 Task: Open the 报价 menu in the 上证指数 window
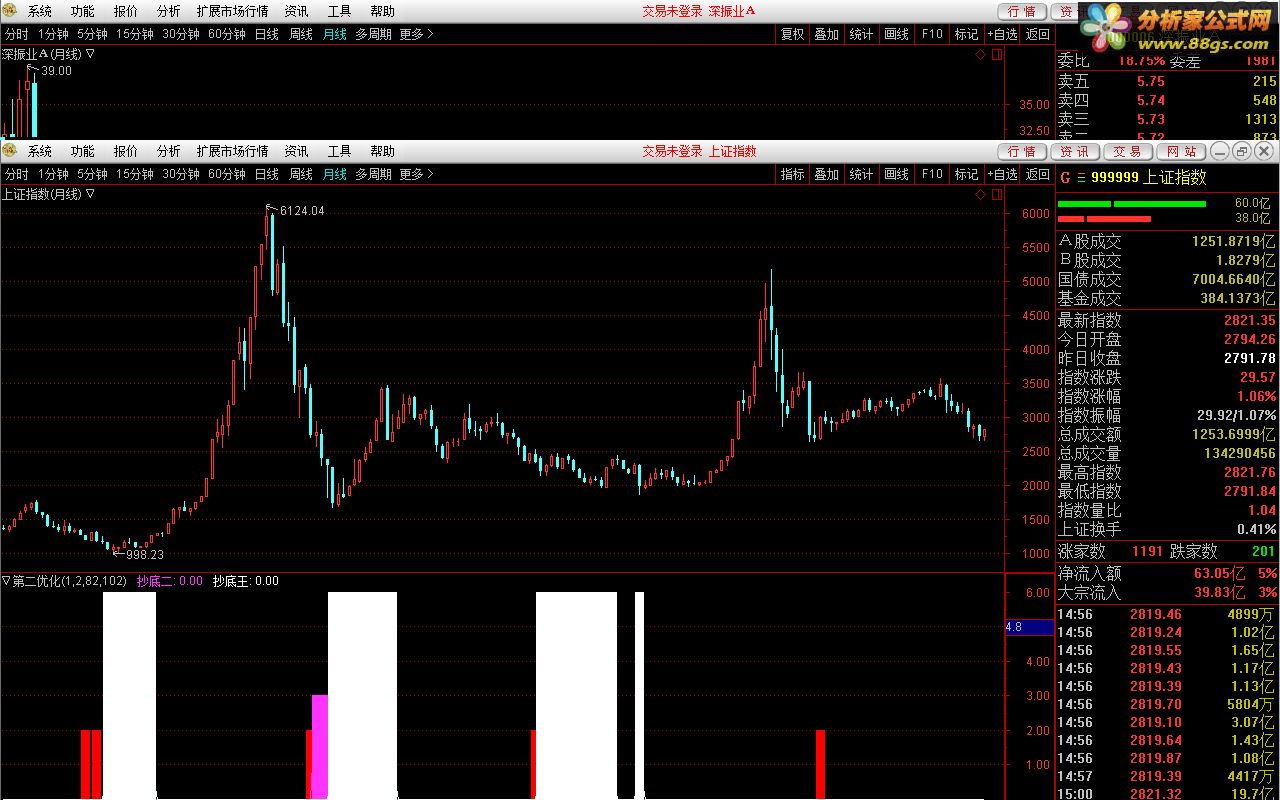tap(125, 151)
